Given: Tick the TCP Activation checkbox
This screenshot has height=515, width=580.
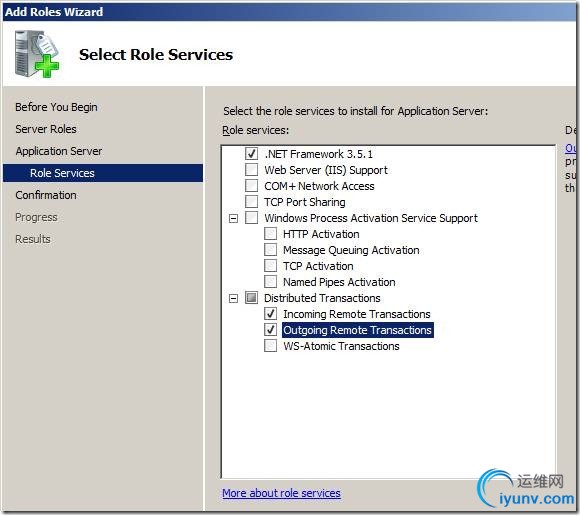Looking at the screenshot, I should click(270, 266).
